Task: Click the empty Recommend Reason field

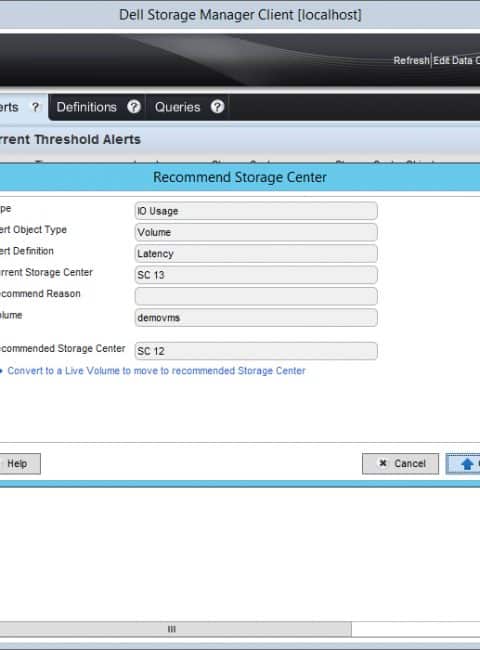Action: 256,296
